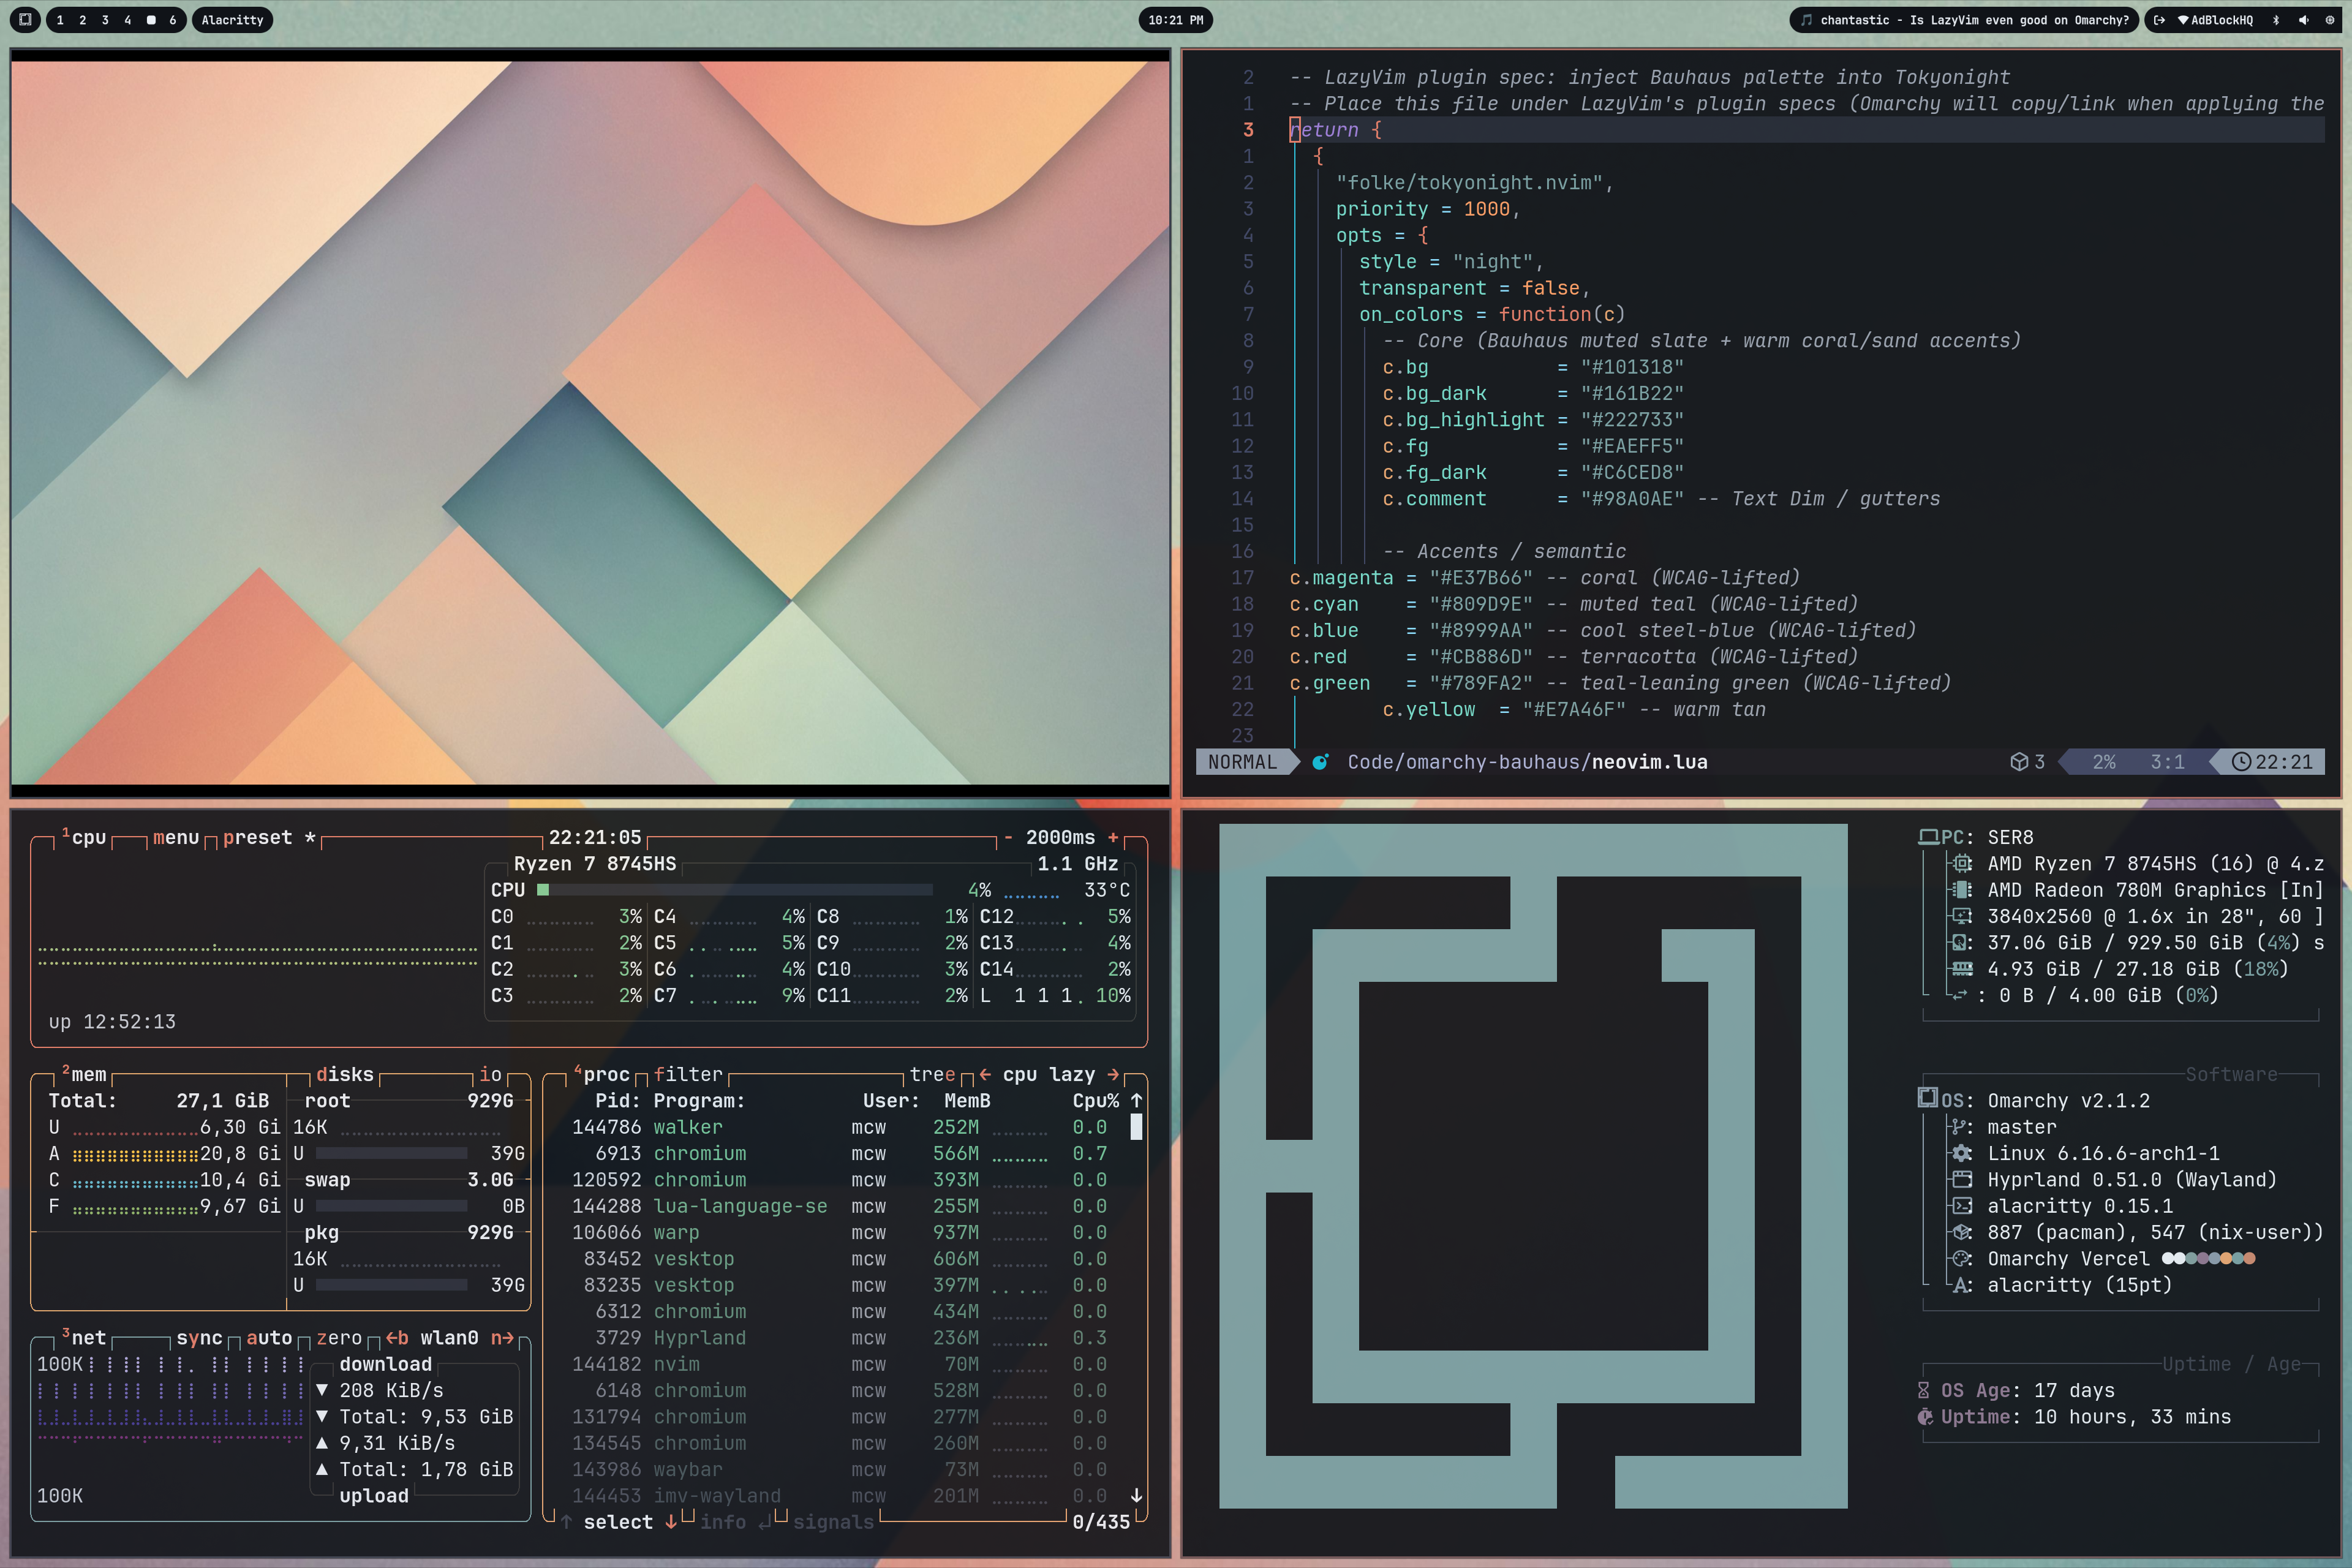Click the volume speaker icon in top bar
The height and width of the screenshot is (1568, 2352).
click(2303, 20)
